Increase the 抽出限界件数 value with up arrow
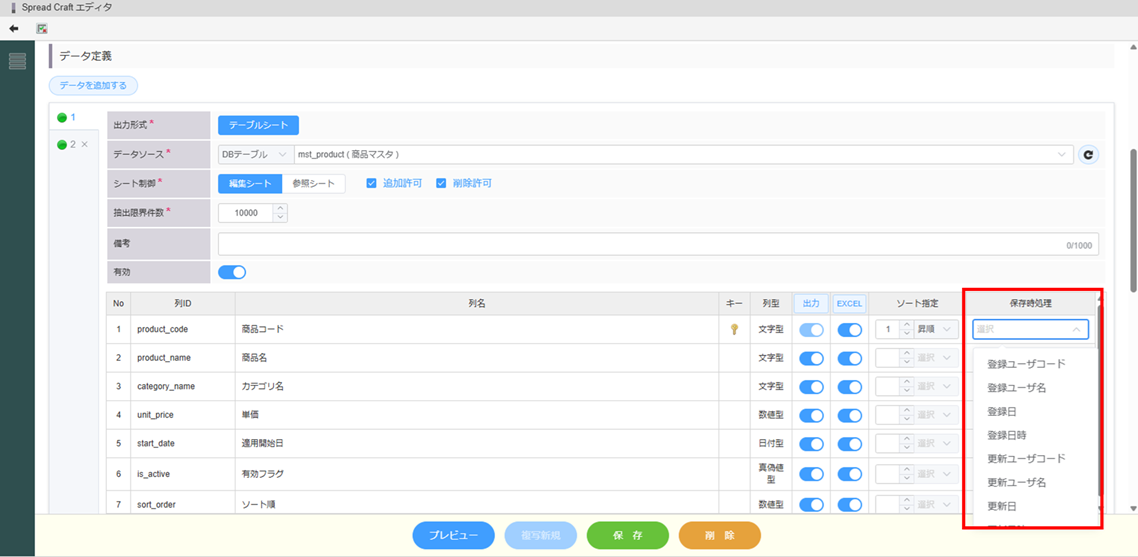 [280, 208]
